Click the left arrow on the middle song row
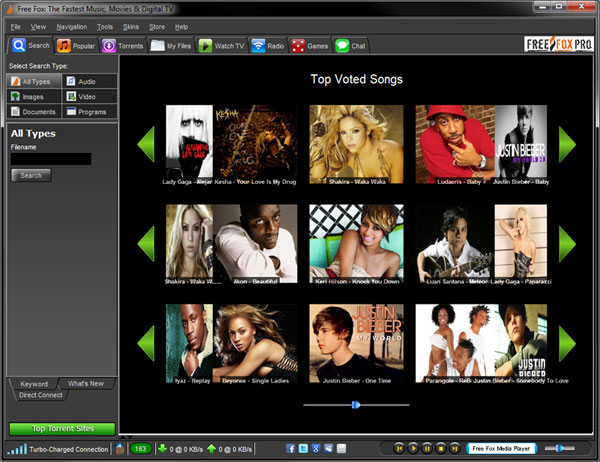 [x=146, y=243]
